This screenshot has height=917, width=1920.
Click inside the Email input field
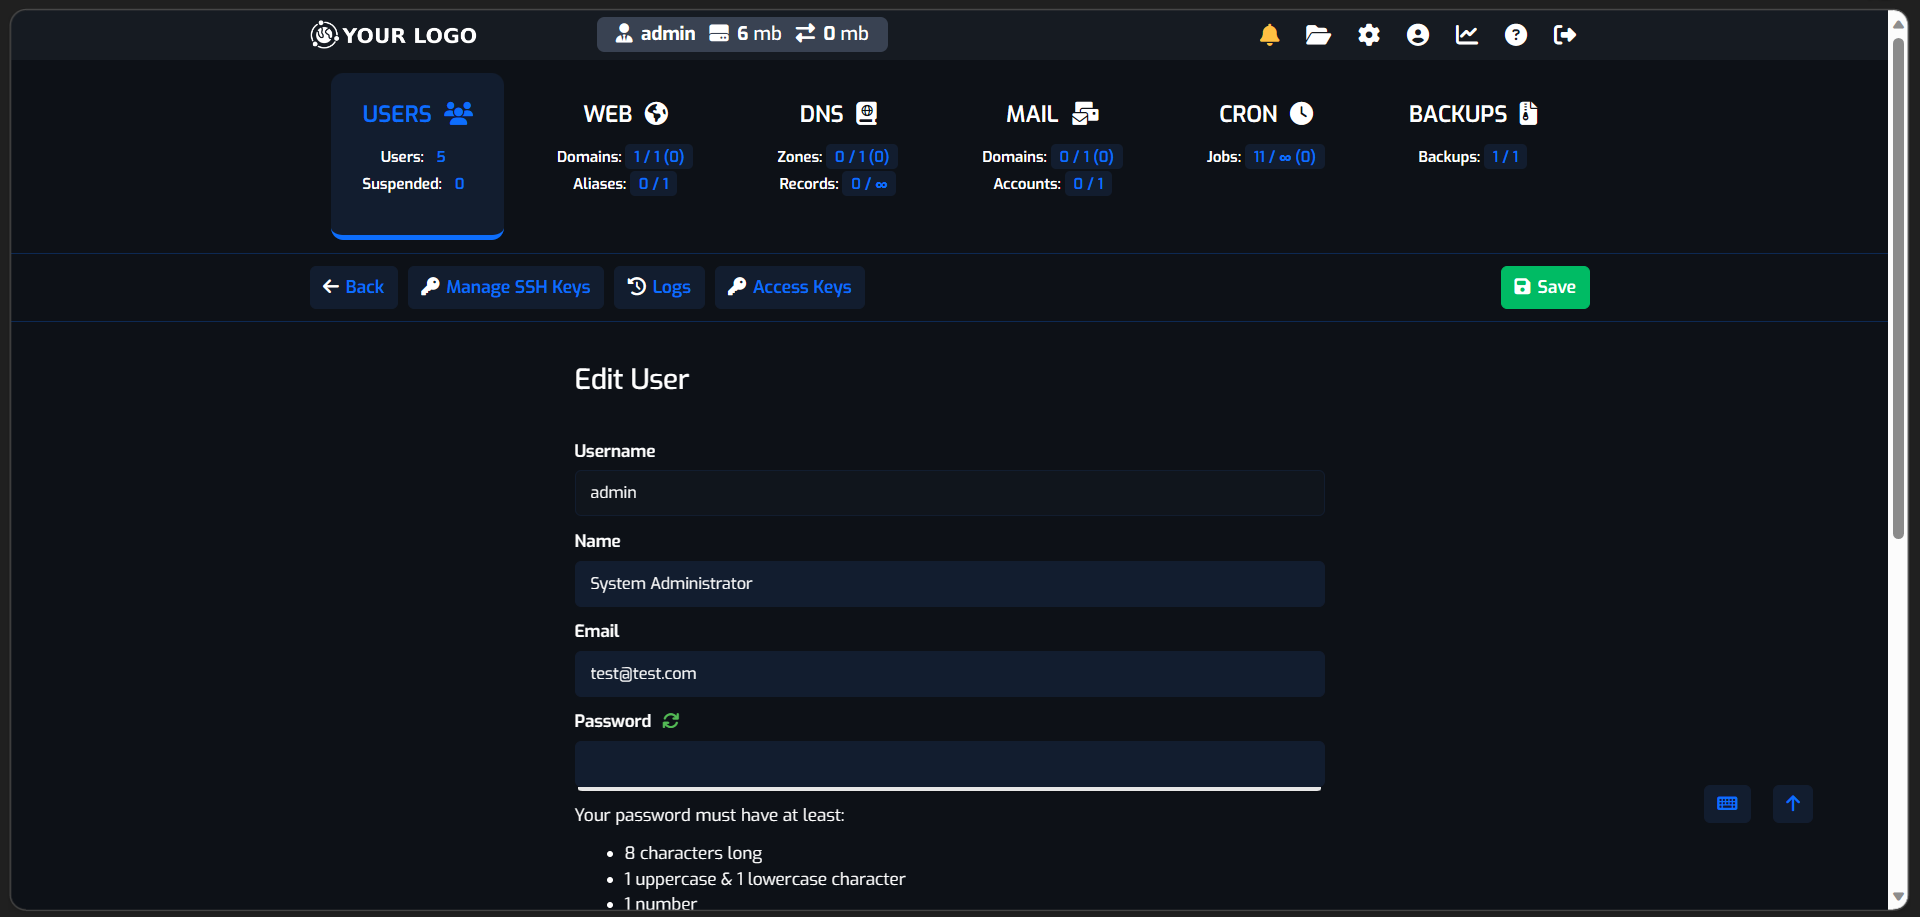(x=948, y=673)
